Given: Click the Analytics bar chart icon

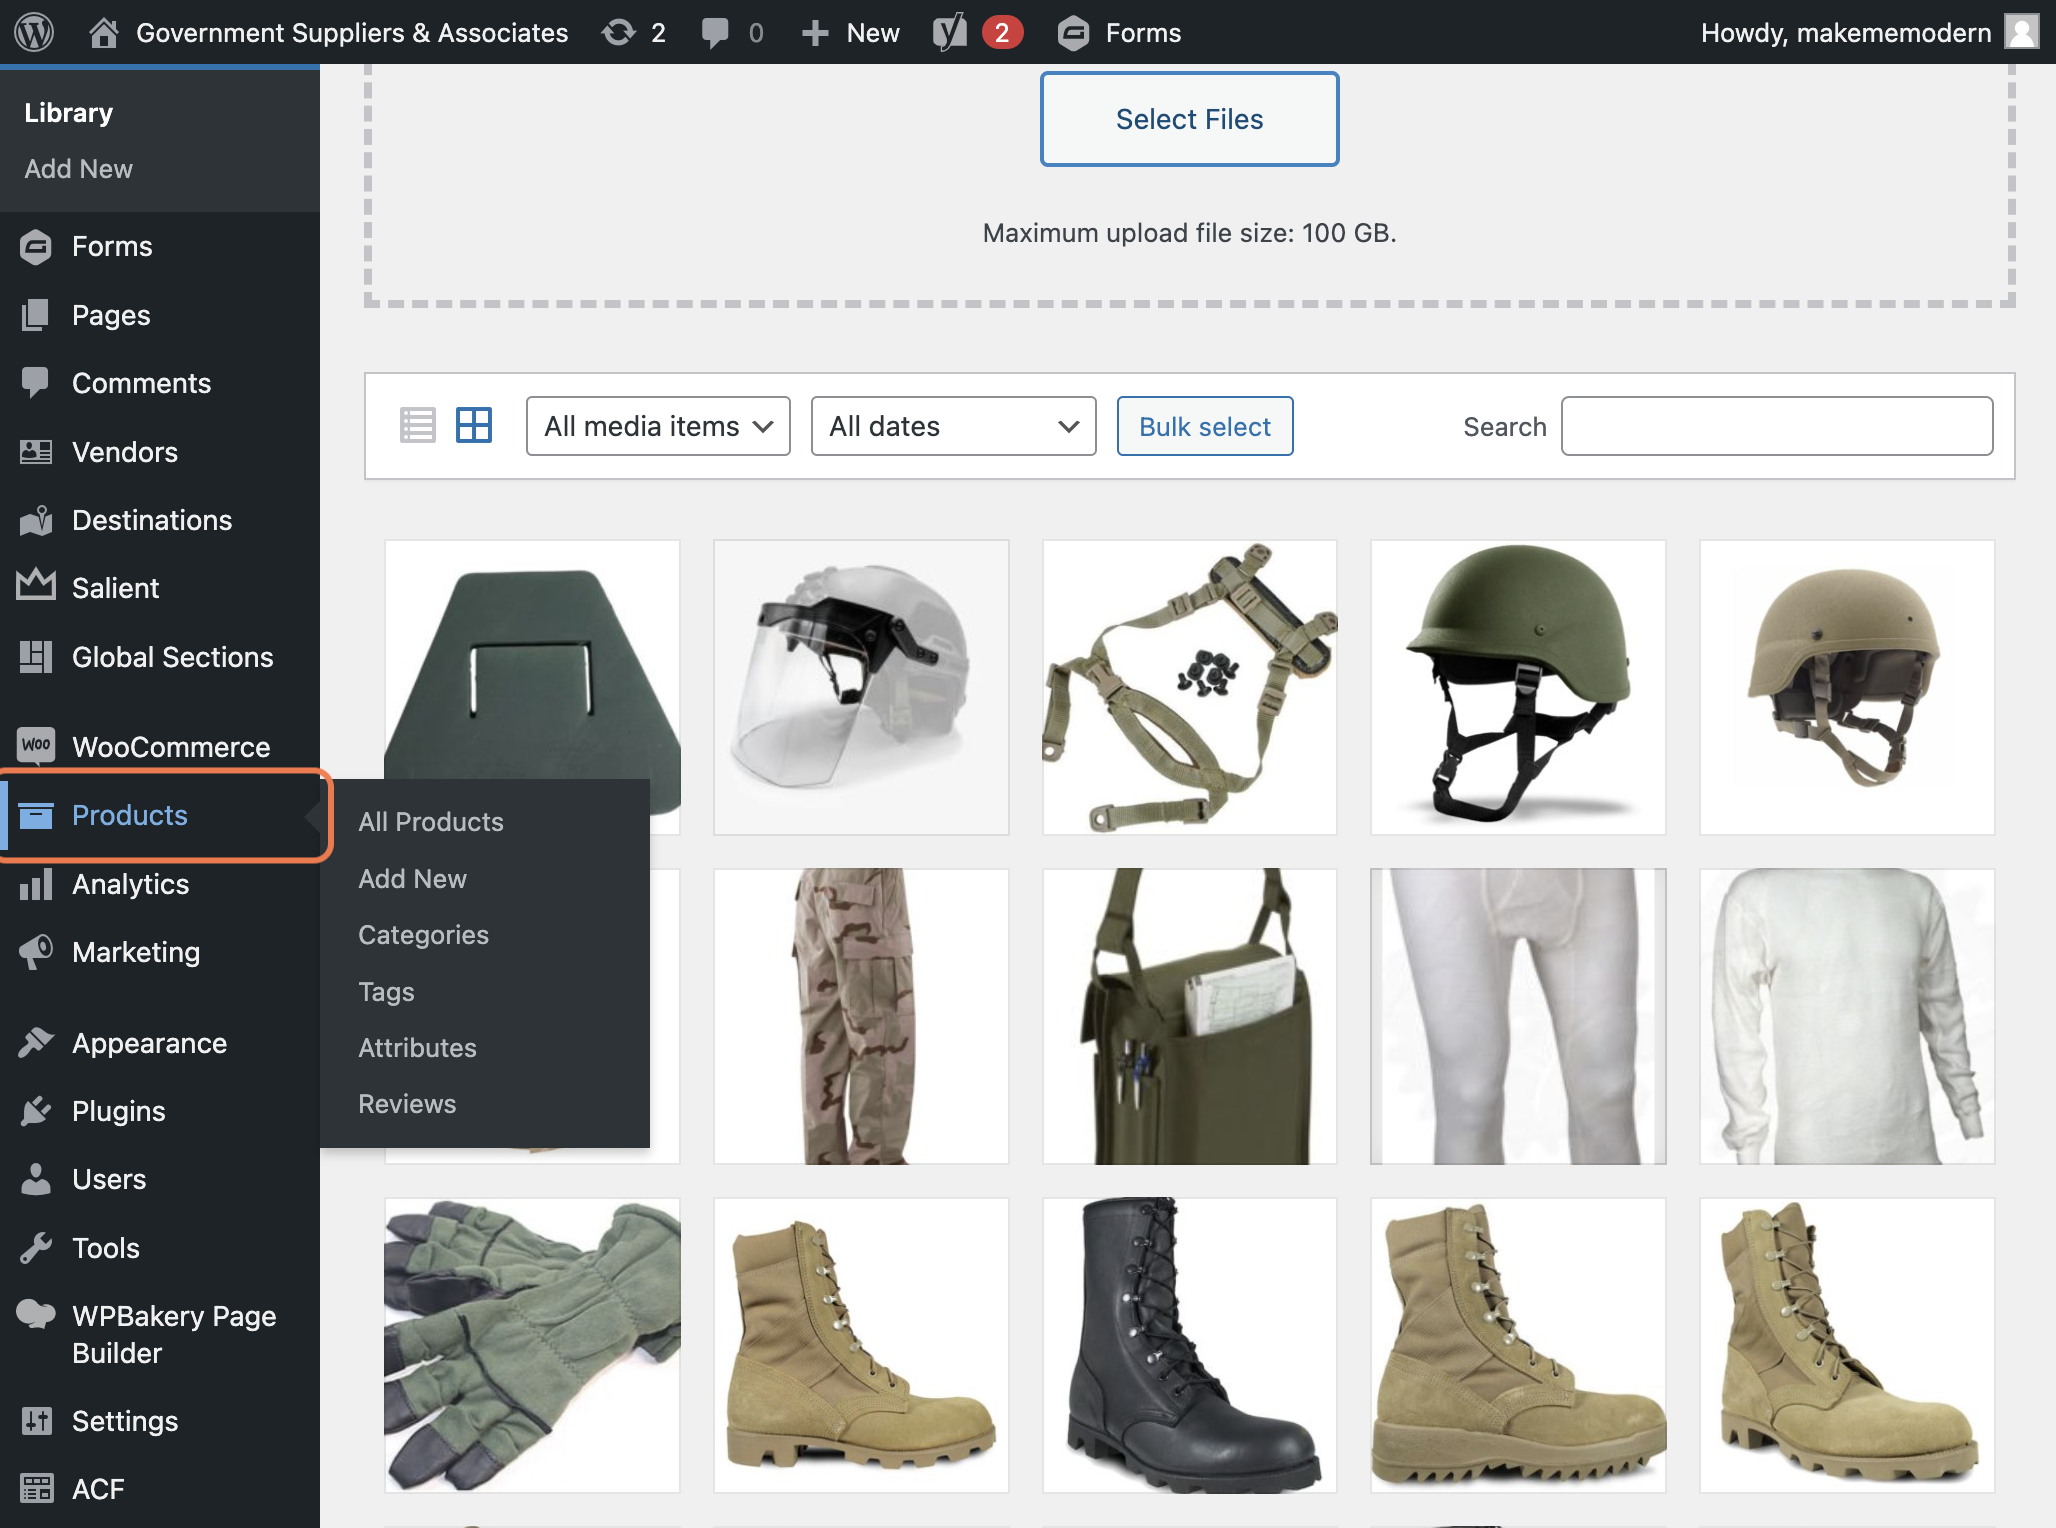Looking at the screenshot, I should click(36, 884).
